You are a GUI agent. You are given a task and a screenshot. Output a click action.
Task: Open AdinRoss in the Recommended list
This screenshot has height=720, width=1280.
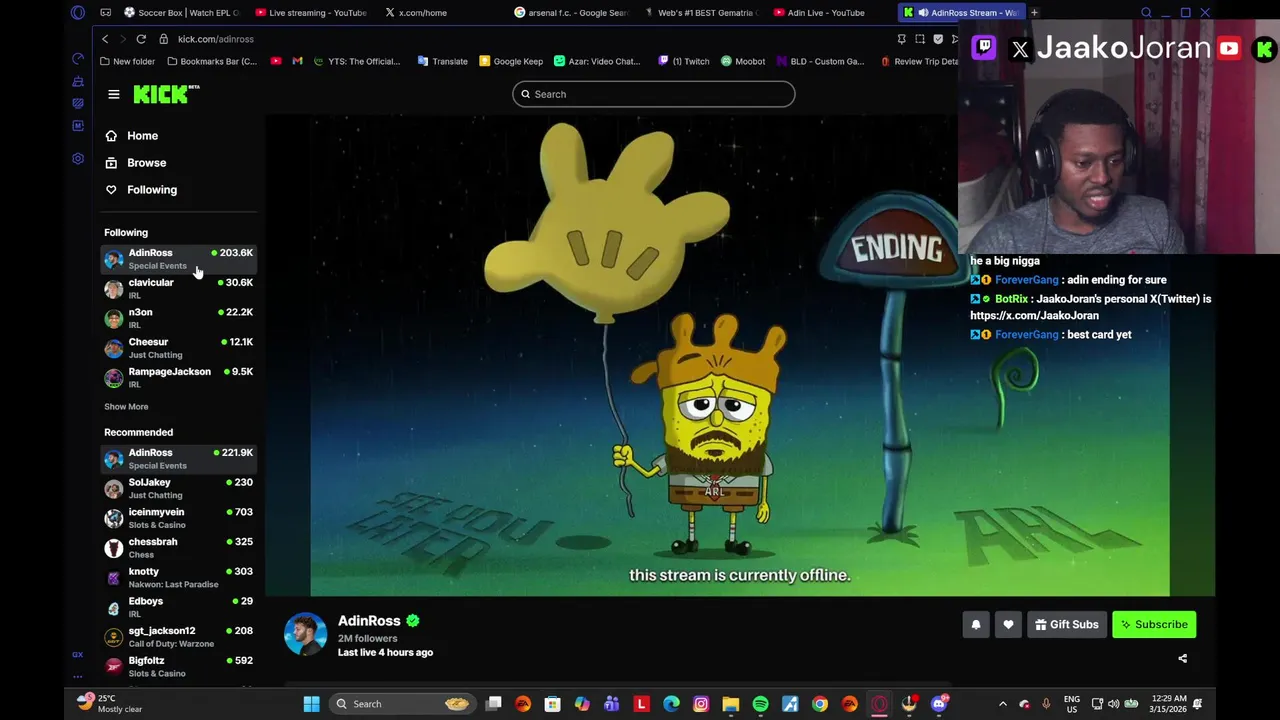pyautogui.click(x=178, y=459)
